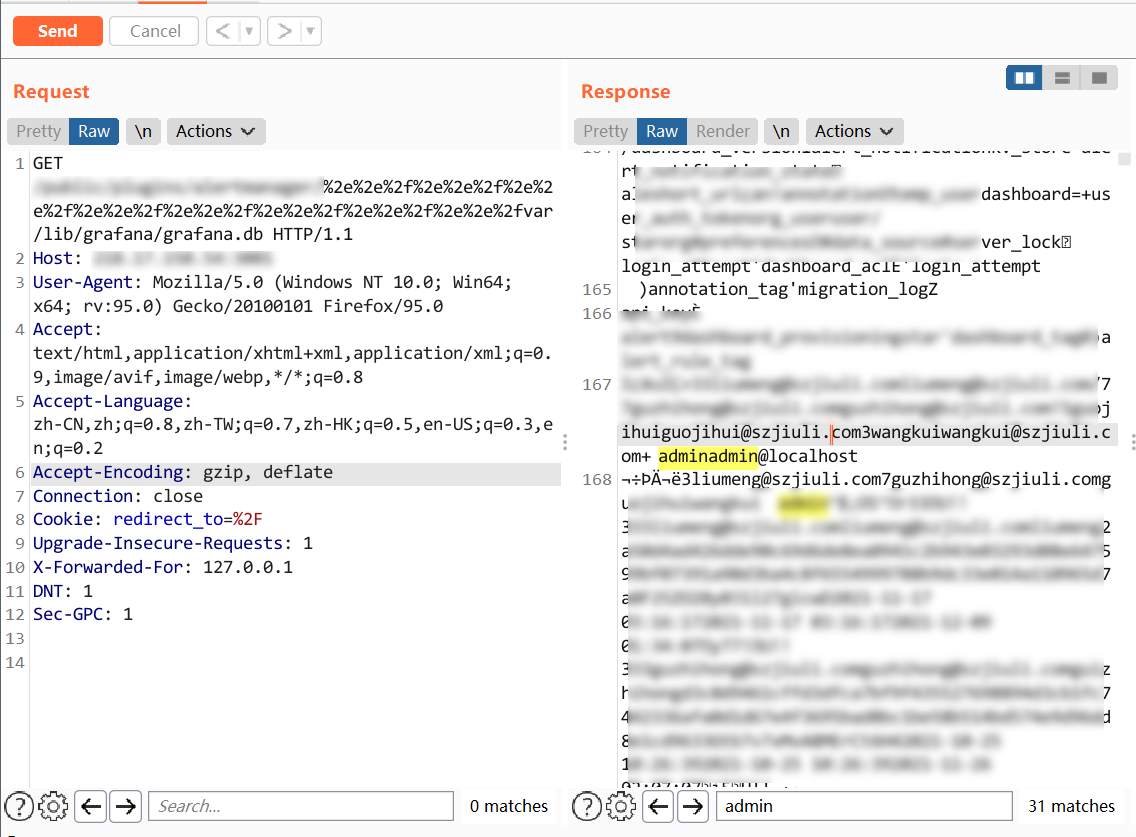The width and height of the screenshot is (1136, 837).
Task: Click the Cancel button
Action: pos(154,31)
